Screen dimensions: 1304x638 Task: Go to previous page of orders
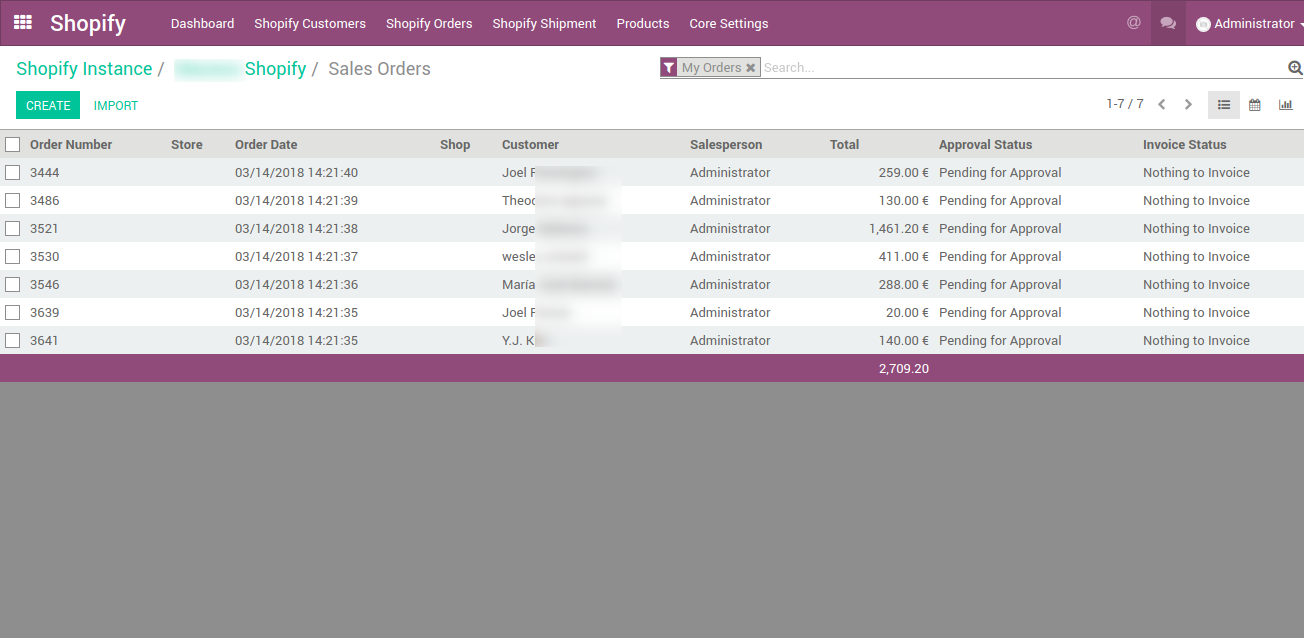pyautogui.click(x=1162, y=105)
